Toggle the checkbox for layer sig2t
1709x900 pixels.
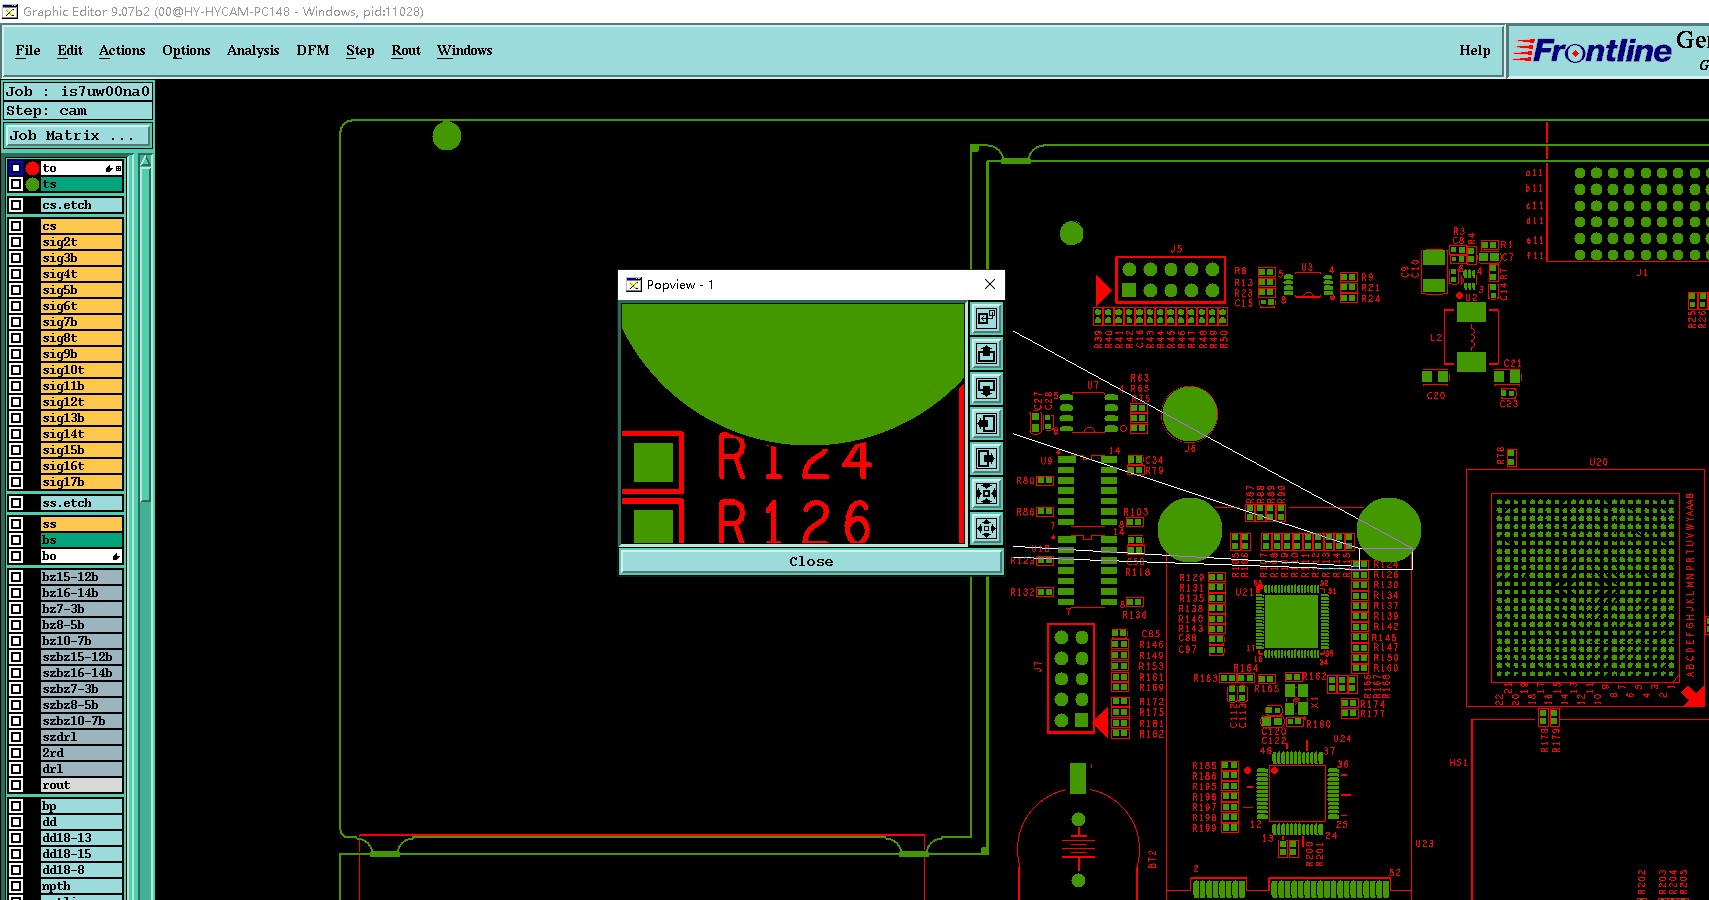(16, 242)
